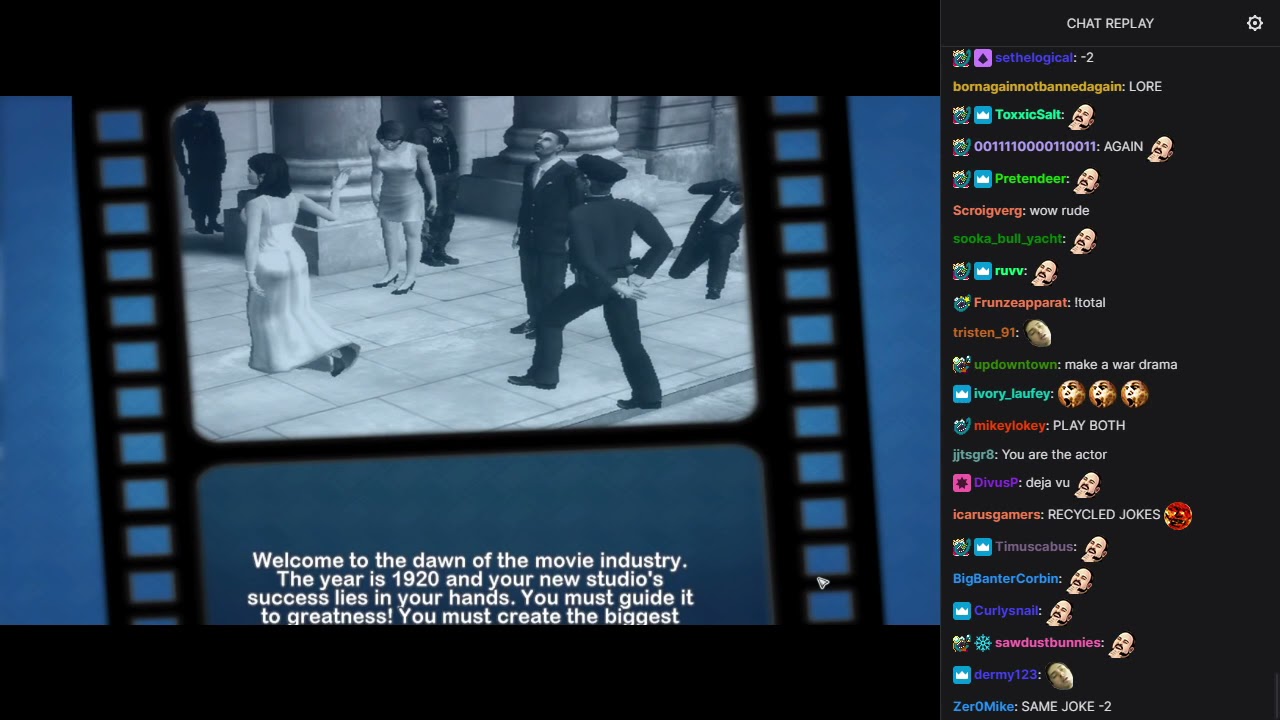Click the emote in Curlysnail's message
1280x720 pixels.
click(x=1059, y=612)
